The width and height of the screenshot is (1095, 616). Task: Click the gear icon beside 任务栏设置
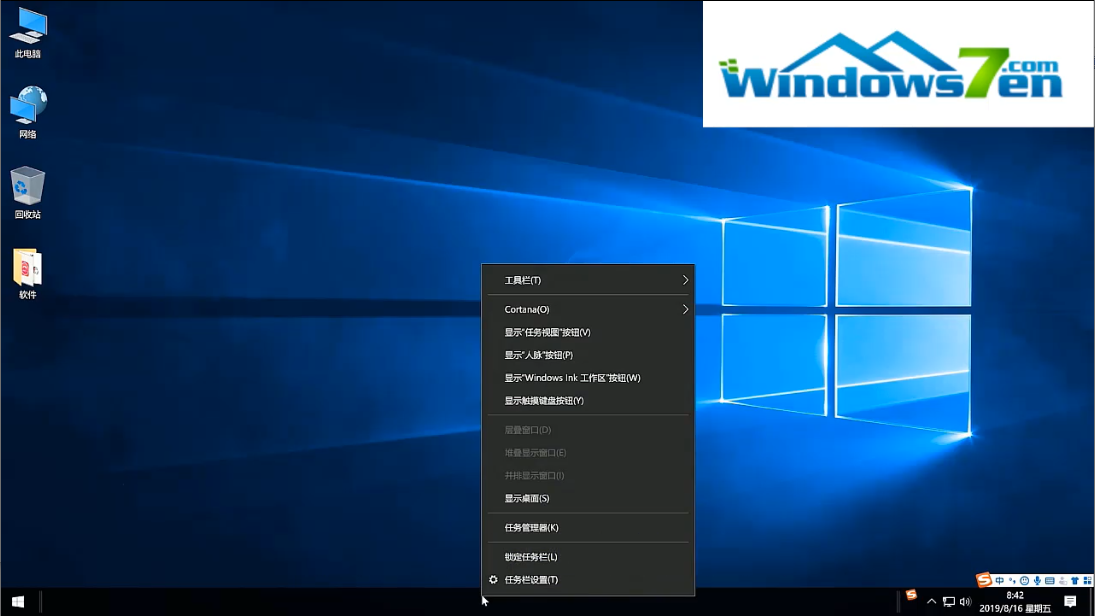(493, 580)
